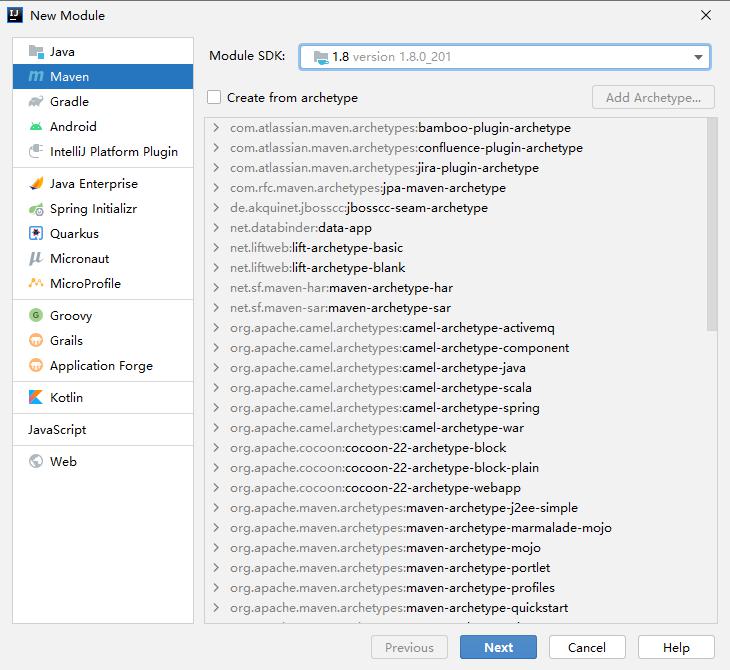Select maven-archetype-j2ee-simple row

(x=456, y=508)
